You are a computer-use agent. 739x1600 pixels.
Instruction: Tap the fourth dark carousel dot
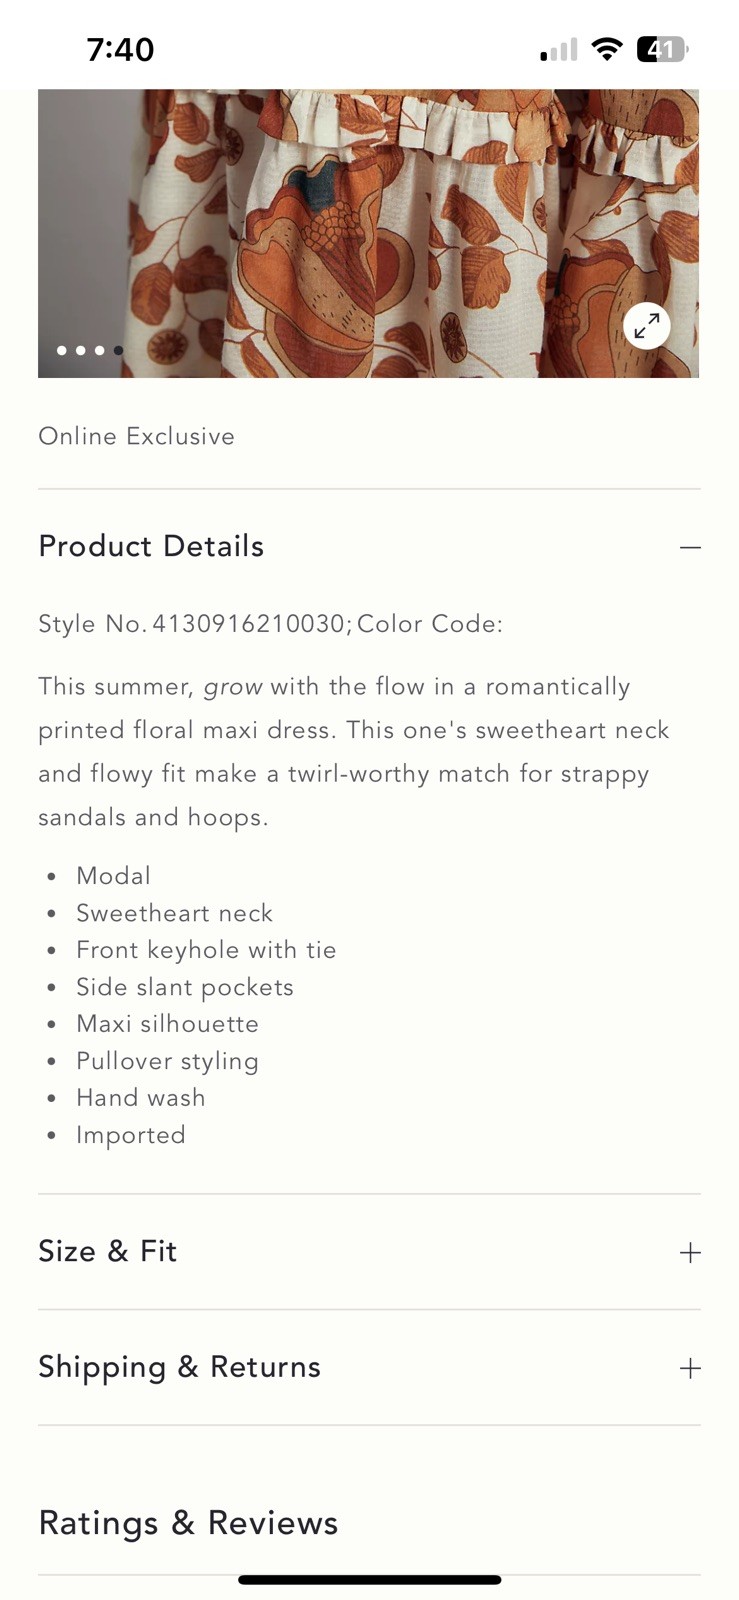pyautogui.click(x=118, y=350)
